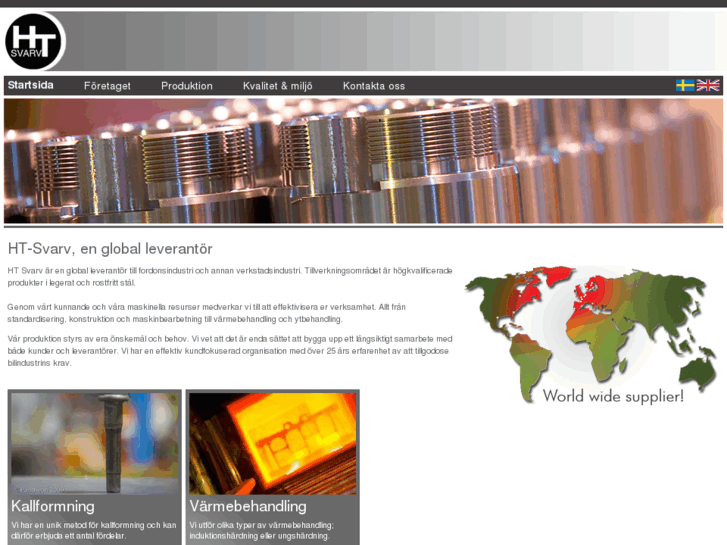Viewport: 727px width, 545px height.
Task: Open the Värmebehandling furnace photo
Action: 273,443
